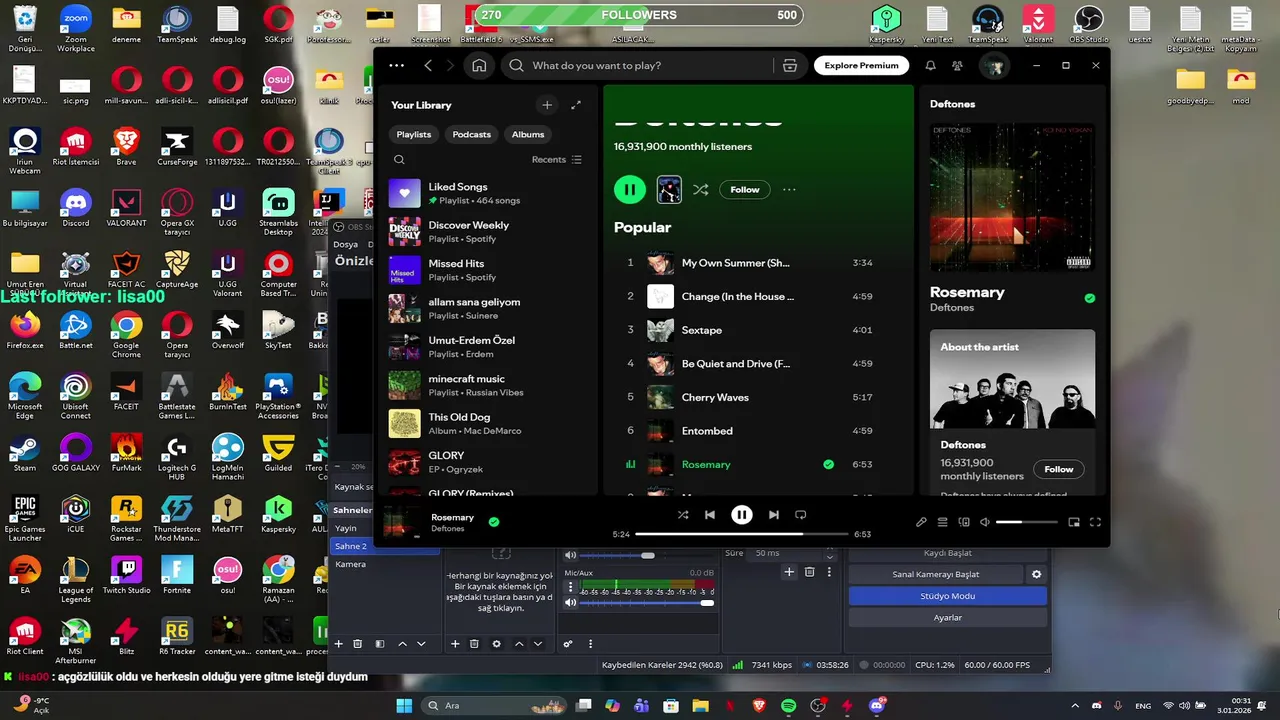Create playlist with plus in Your Library
Screen dimensions: 1280x720
546,105
